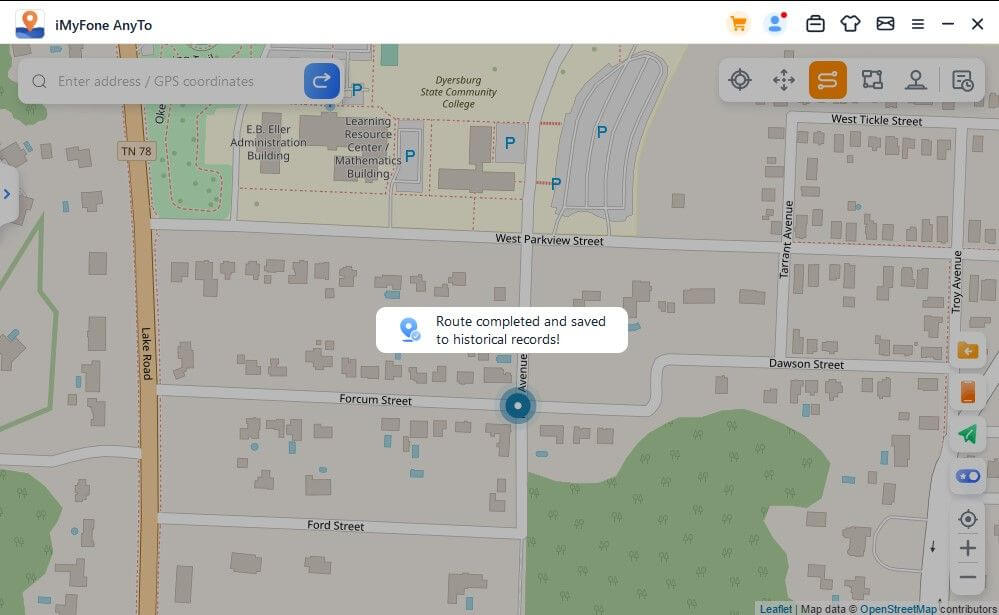Open the toolbox briefcase icon
The width and height of the screenshot is (999, 615).
click(815, 24)
